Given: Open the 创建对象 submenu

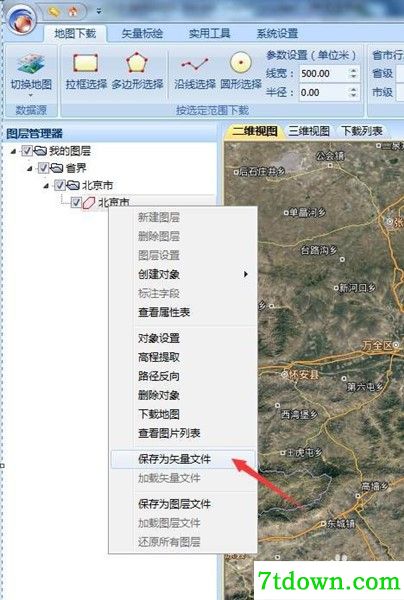Looking at the screenshot, I should click(183, 274).
